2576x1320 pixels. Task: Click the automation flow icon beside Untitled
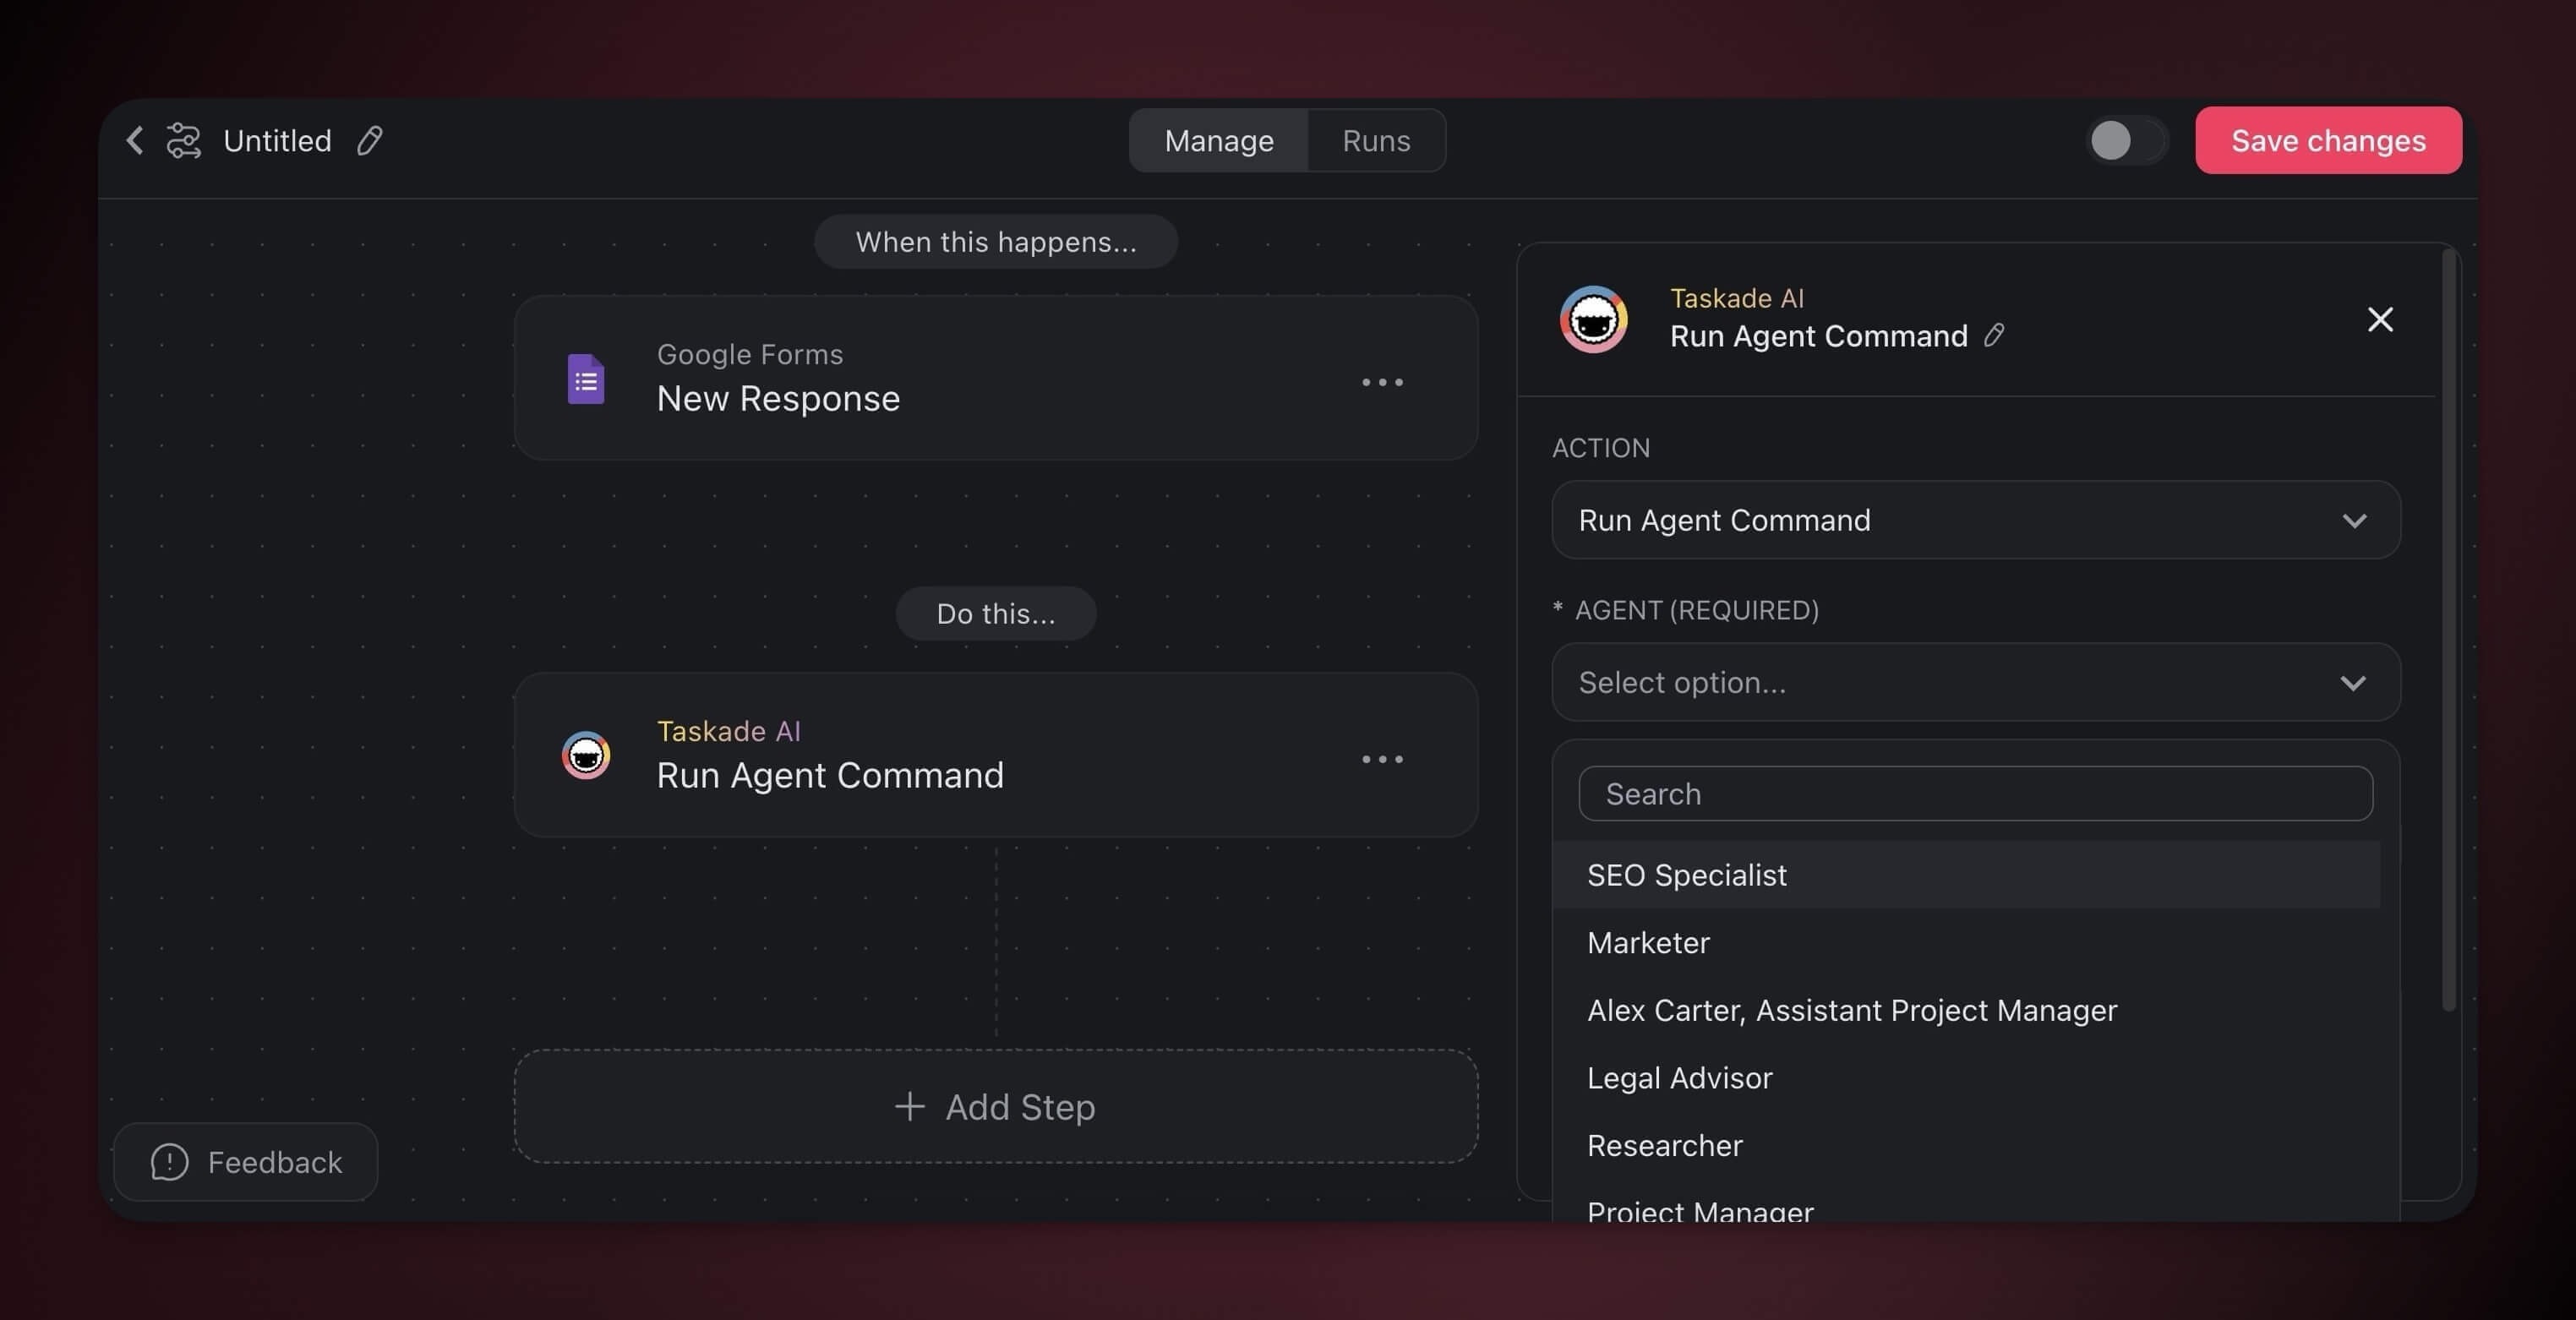183,140
